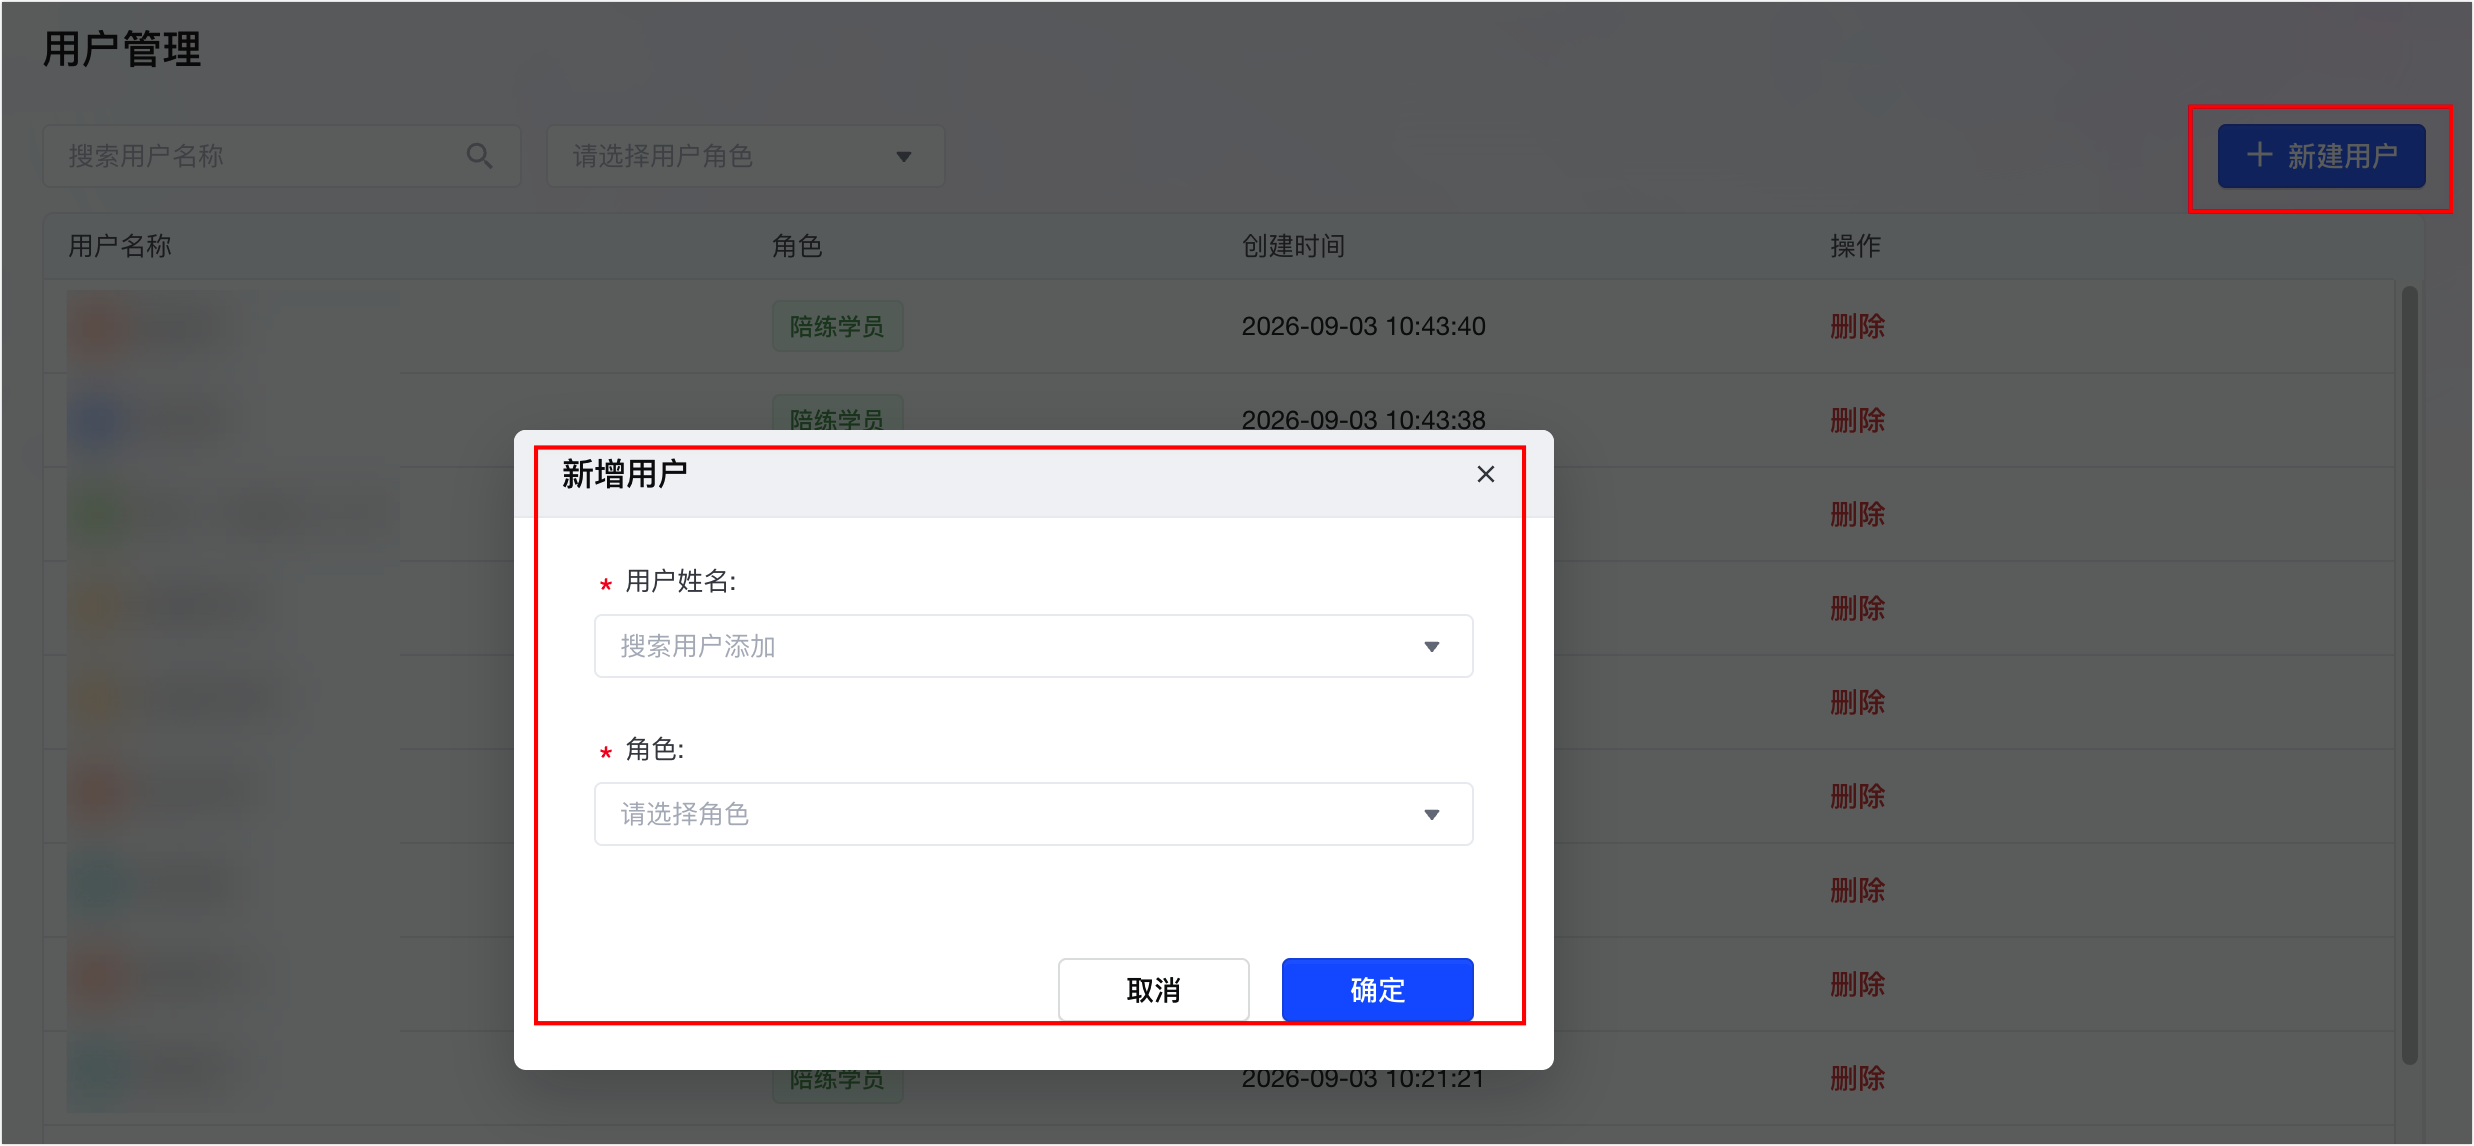Click the 用户名称 column header
The width and height of the screenshot is (2474, 1146).
[120, 246]
